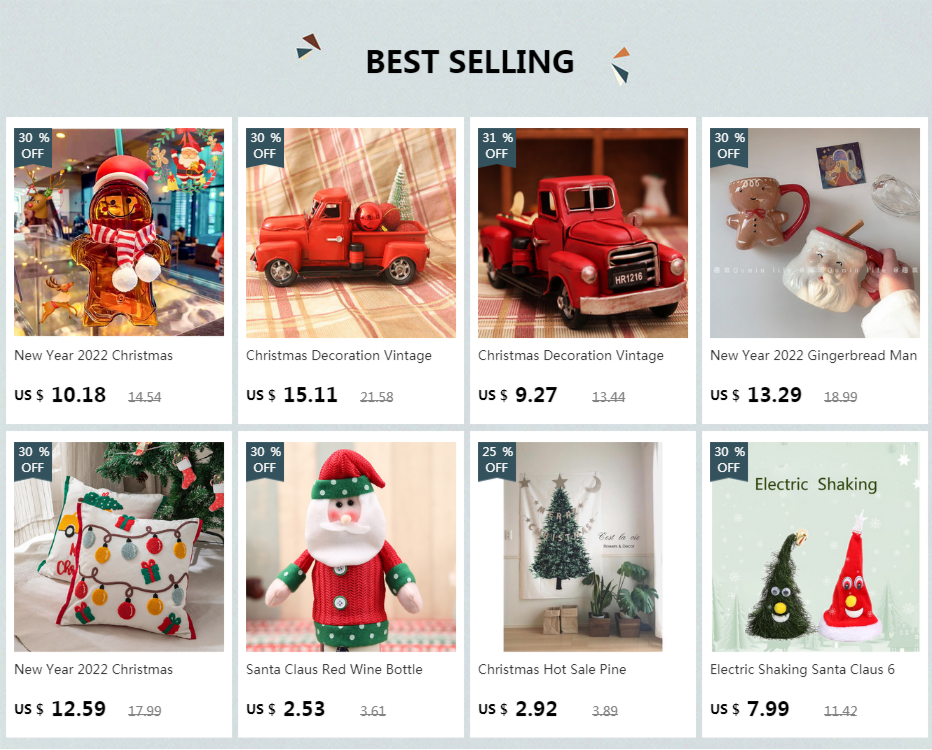Screen dimensions: 932x750
Task: Click the 31% OFF badge on red truck
Action: (x=497, y=146)
